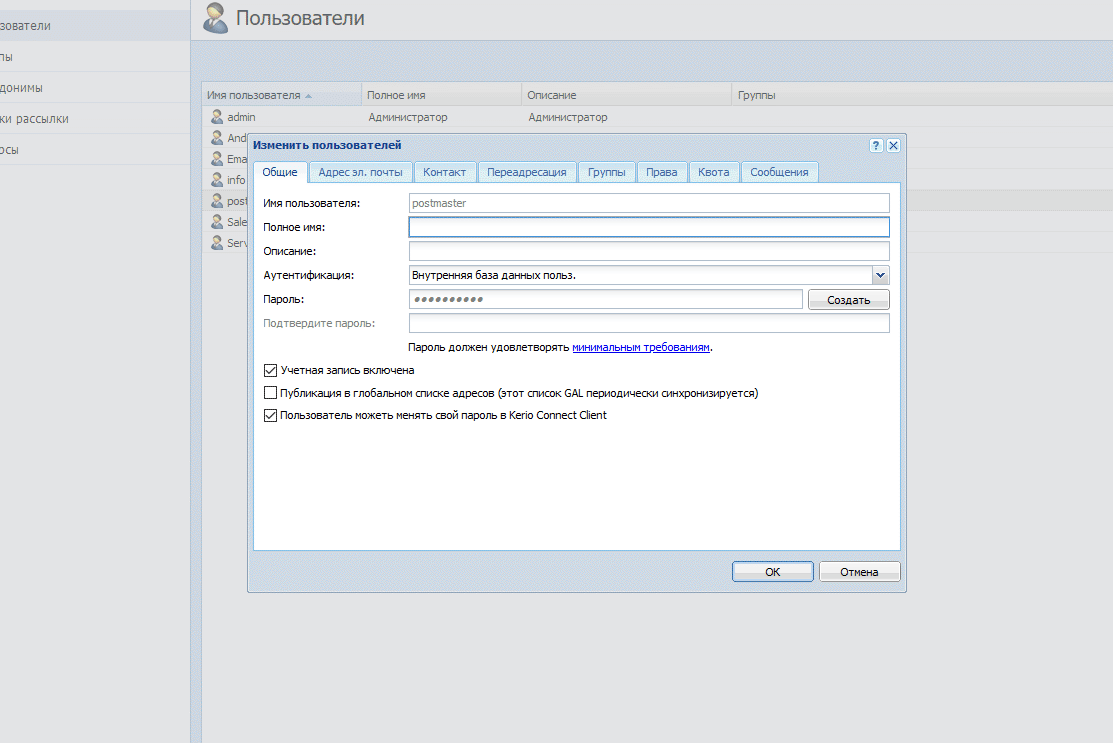Switch to the Адрес эл. почты tab

pyautogui.click(x=360, y=172)
